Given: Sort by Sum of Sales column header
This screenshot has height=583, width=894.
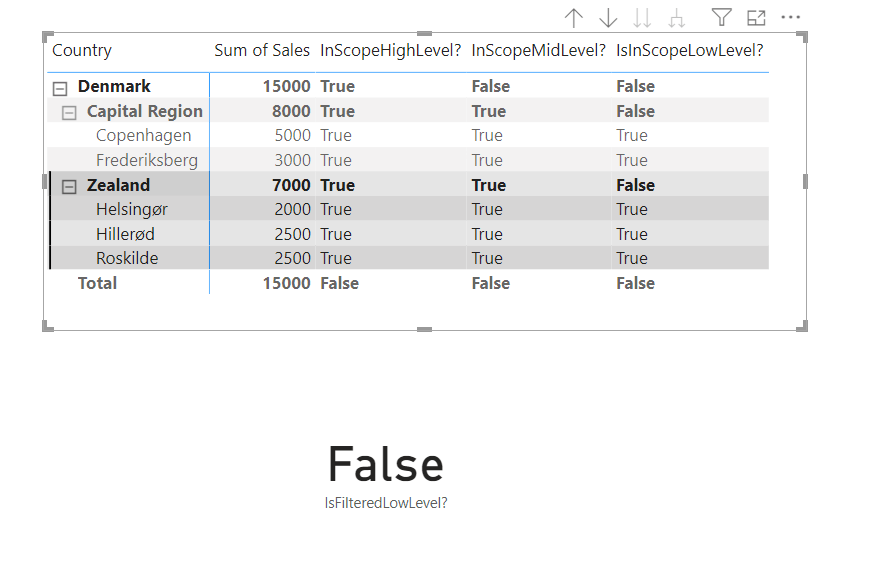Looking at the screenshot, I should tap(262, 50).
